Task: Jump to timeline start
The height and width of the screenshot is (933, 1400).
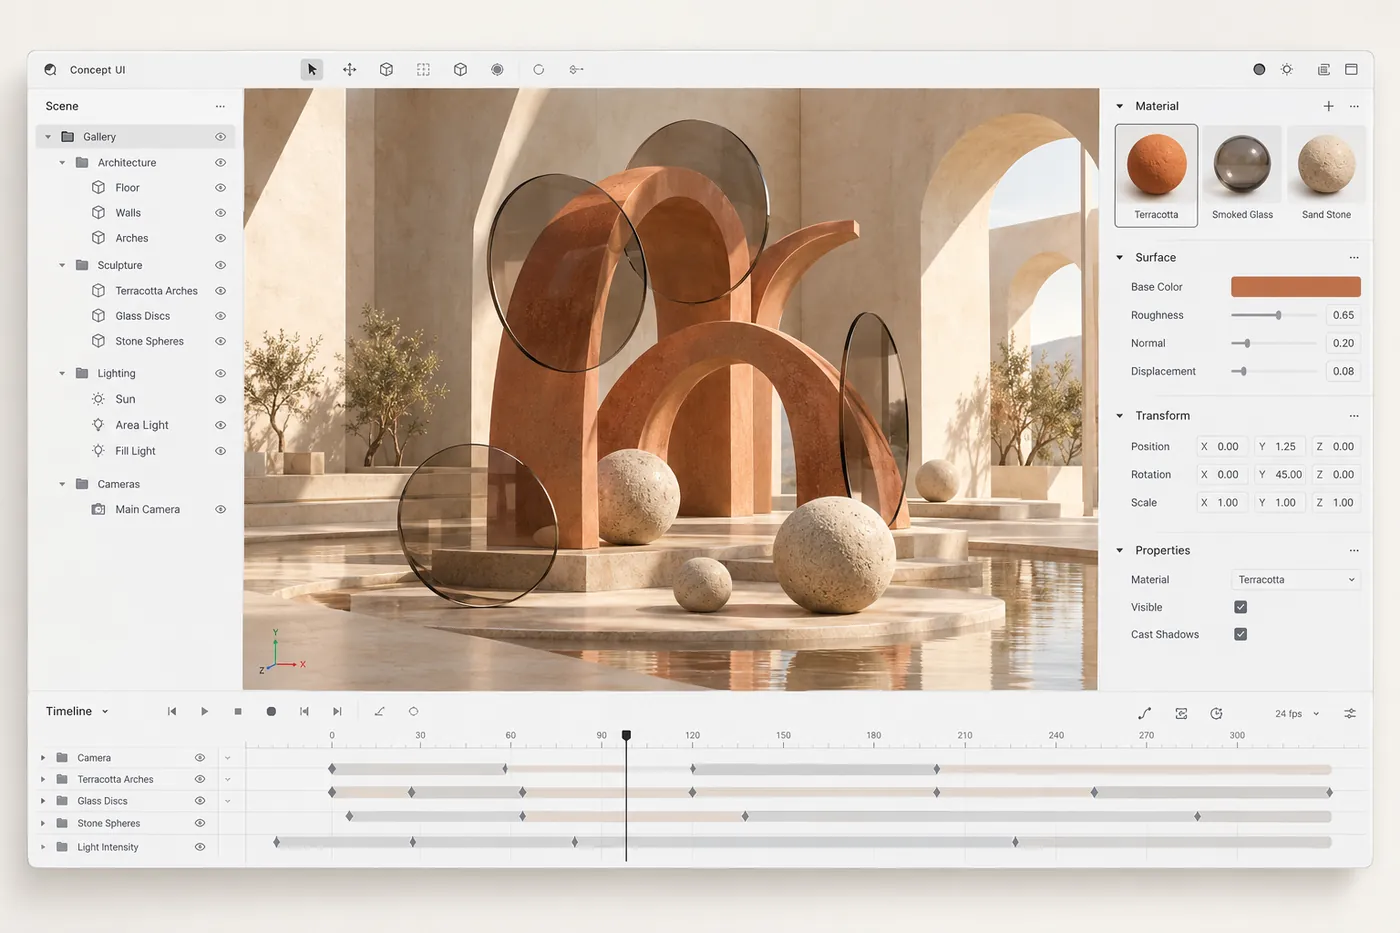Action: tap(172, 711)
